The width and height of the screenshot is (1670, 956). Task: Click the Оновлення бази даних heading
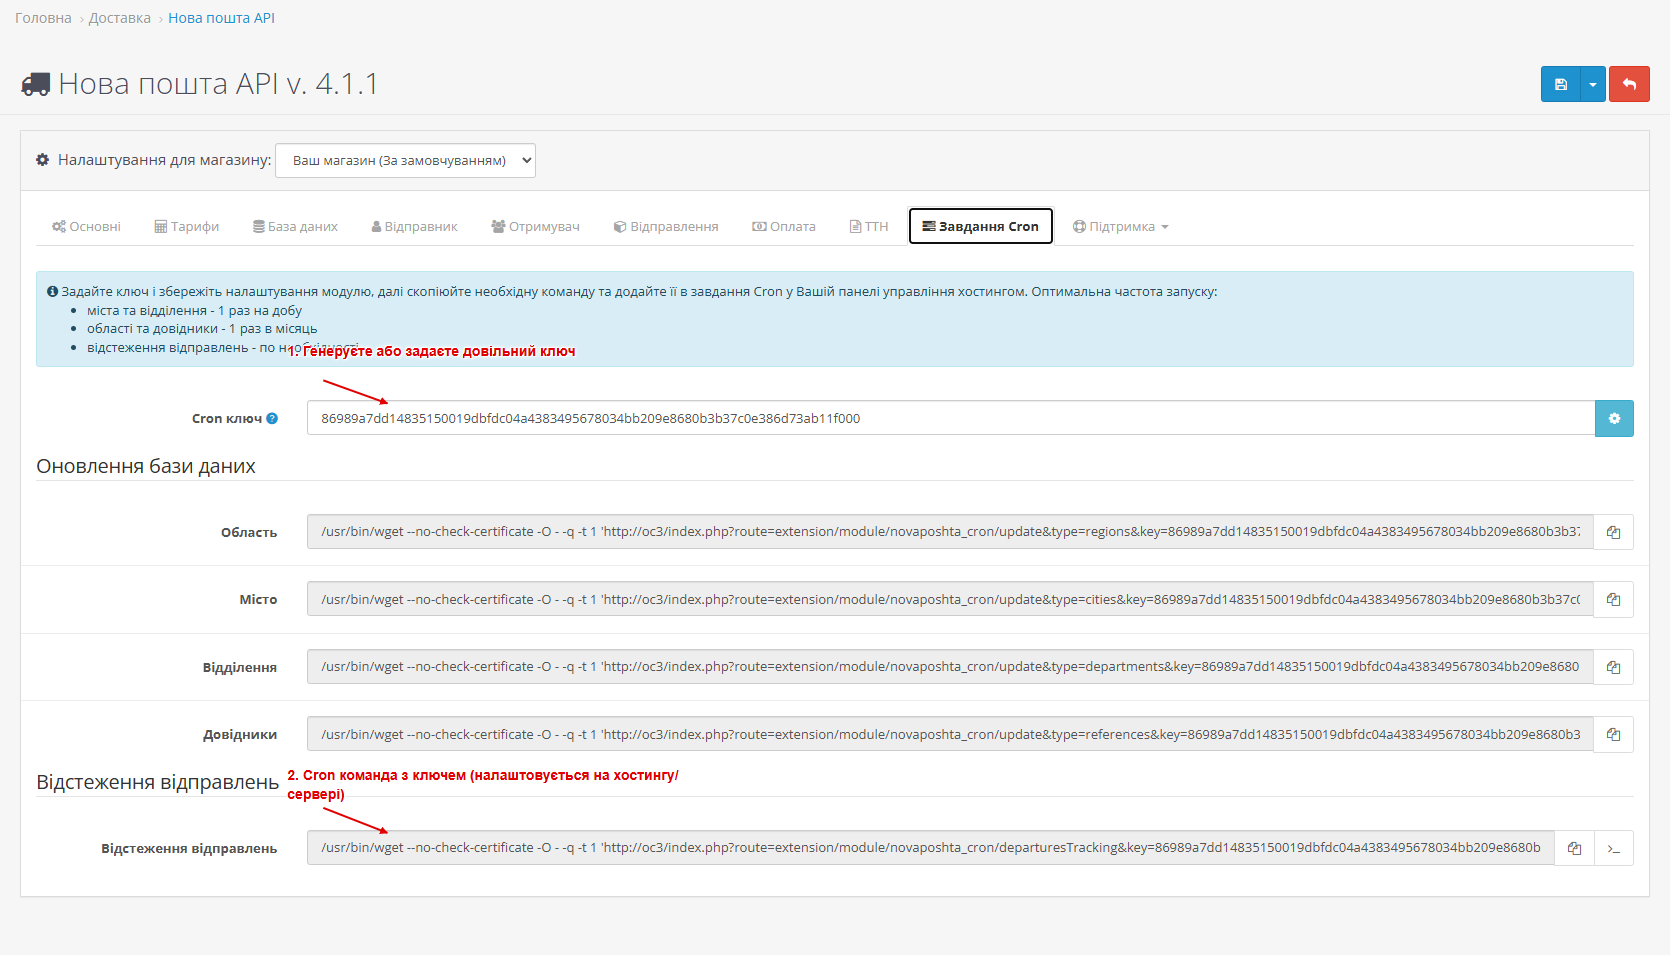click(x=146, y=466)
